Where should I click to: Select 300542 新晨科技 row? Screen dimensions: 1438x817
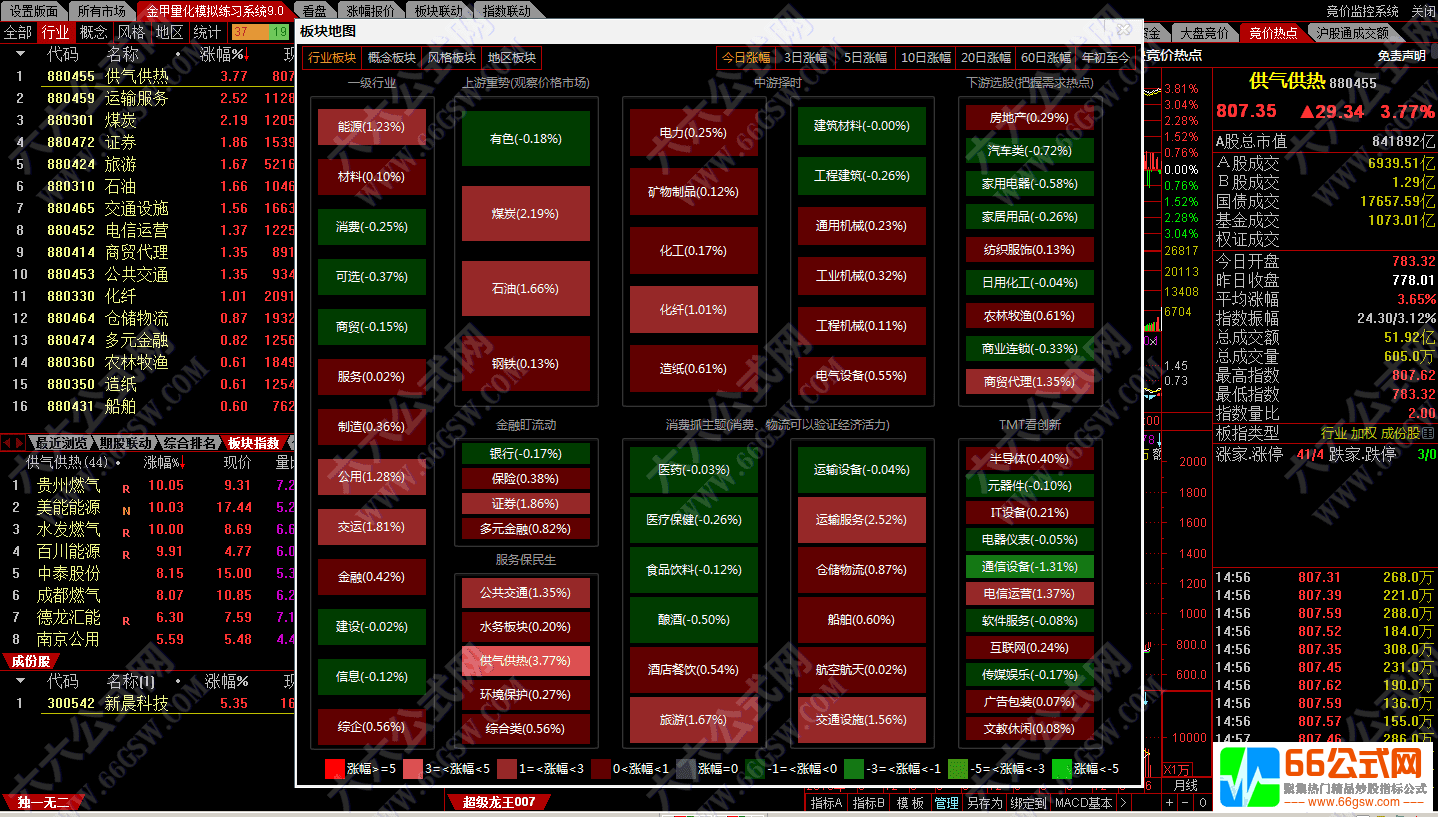point(148,703)
